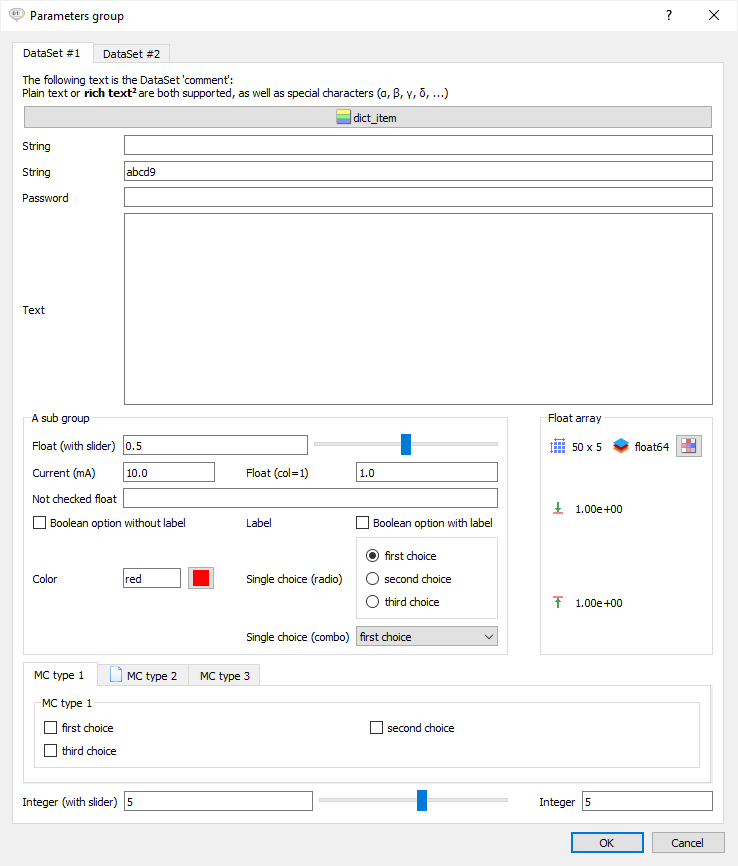Click the float64 data type icon

click(621, 446)
